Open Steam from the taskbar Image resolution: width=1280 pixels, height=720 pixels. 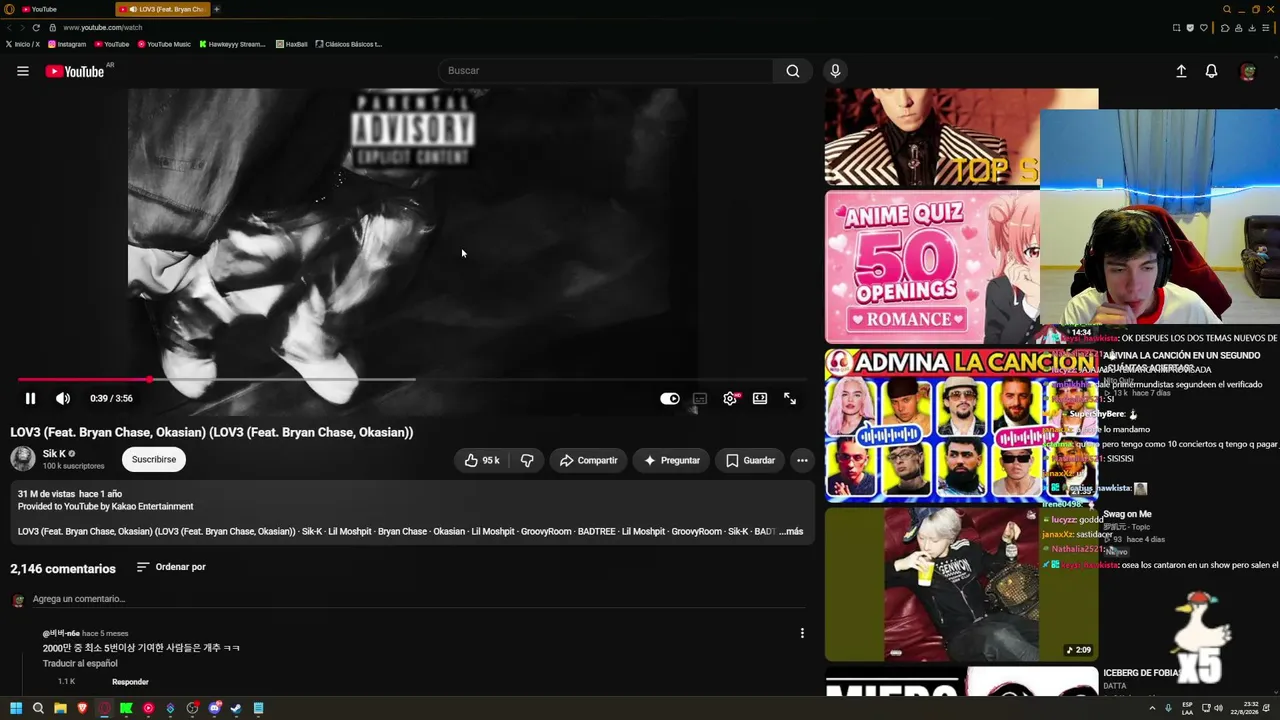(x=236, y=708)
